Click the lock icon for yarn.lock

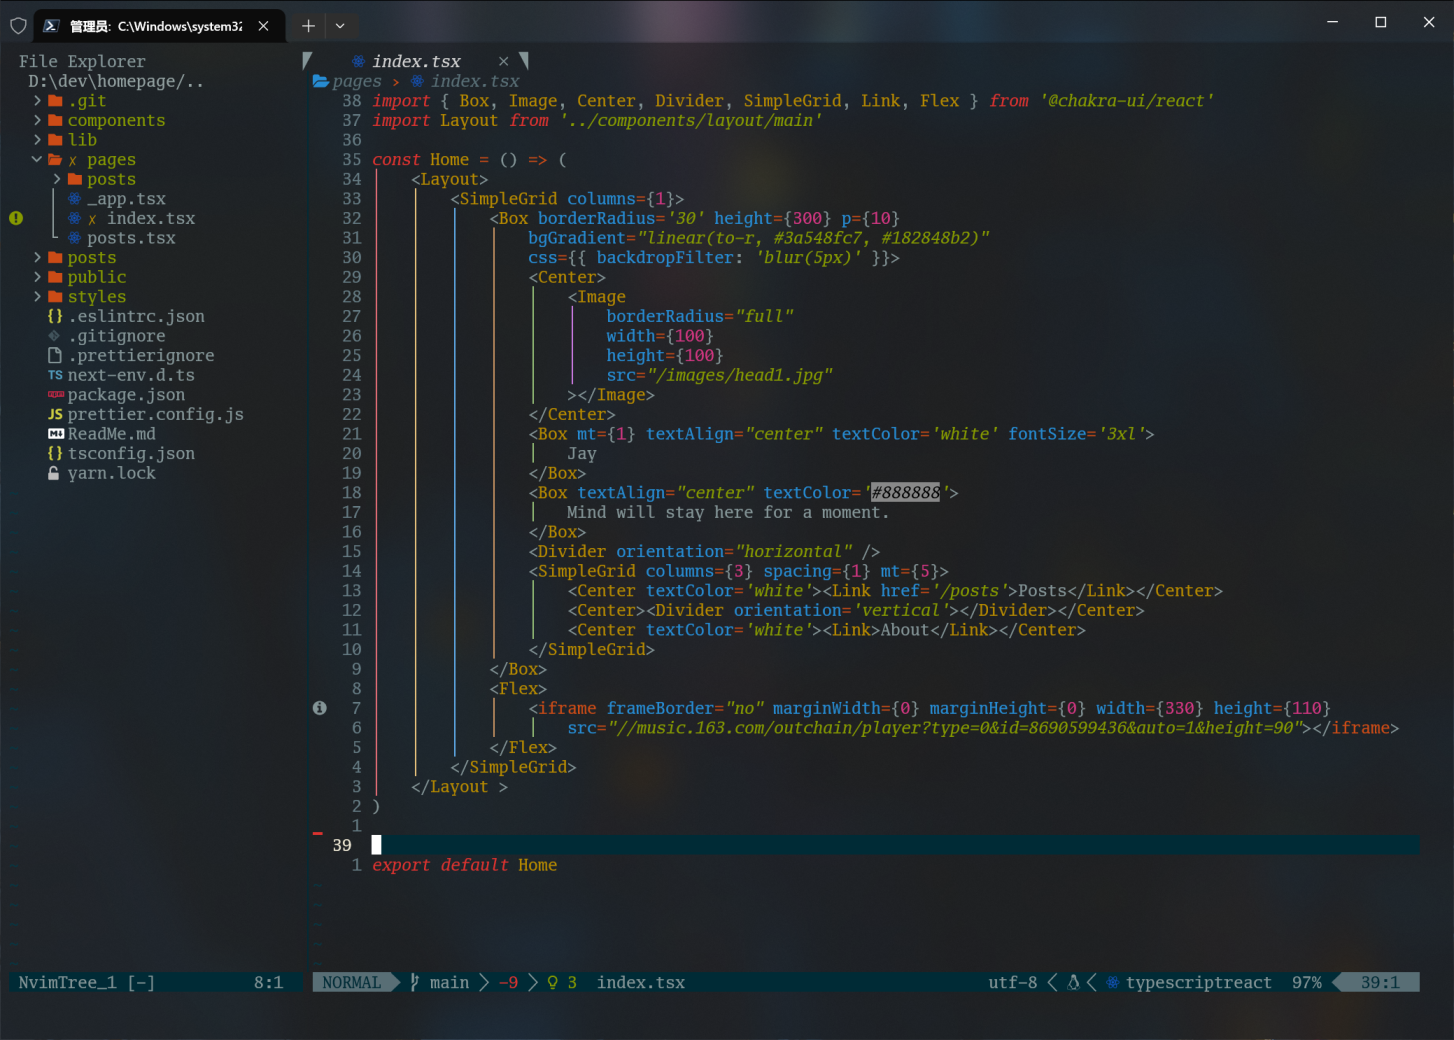[54, 473]
